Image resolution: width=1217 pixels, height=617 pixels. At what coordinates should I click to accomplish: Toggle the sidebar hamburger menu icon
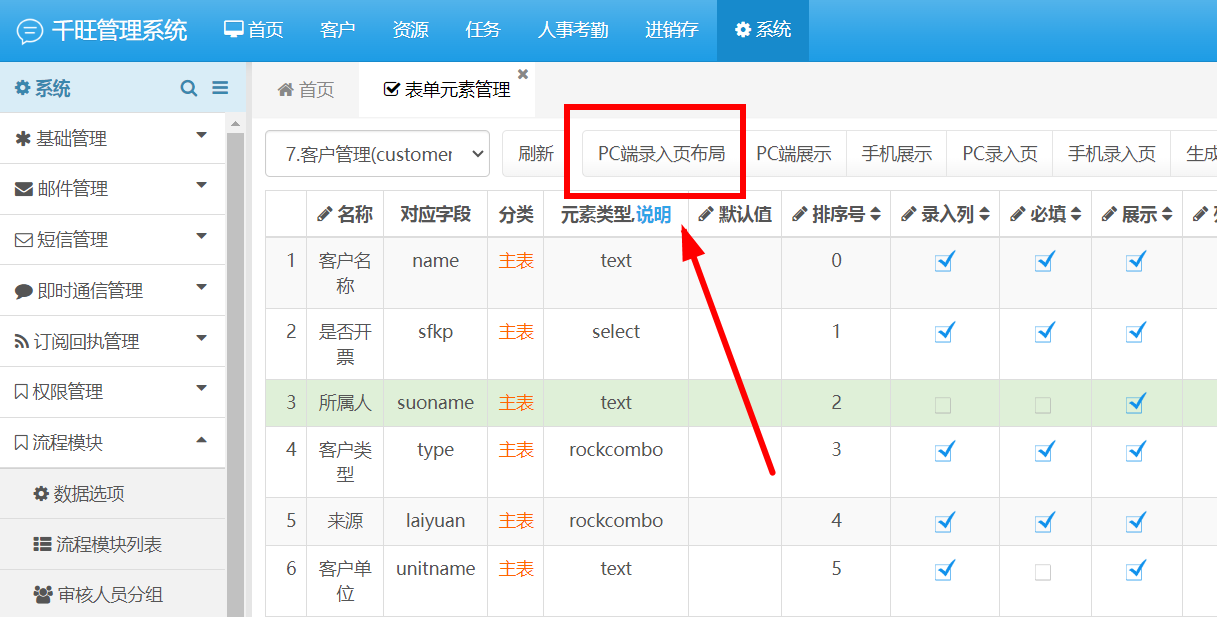(x=220, y=88)
